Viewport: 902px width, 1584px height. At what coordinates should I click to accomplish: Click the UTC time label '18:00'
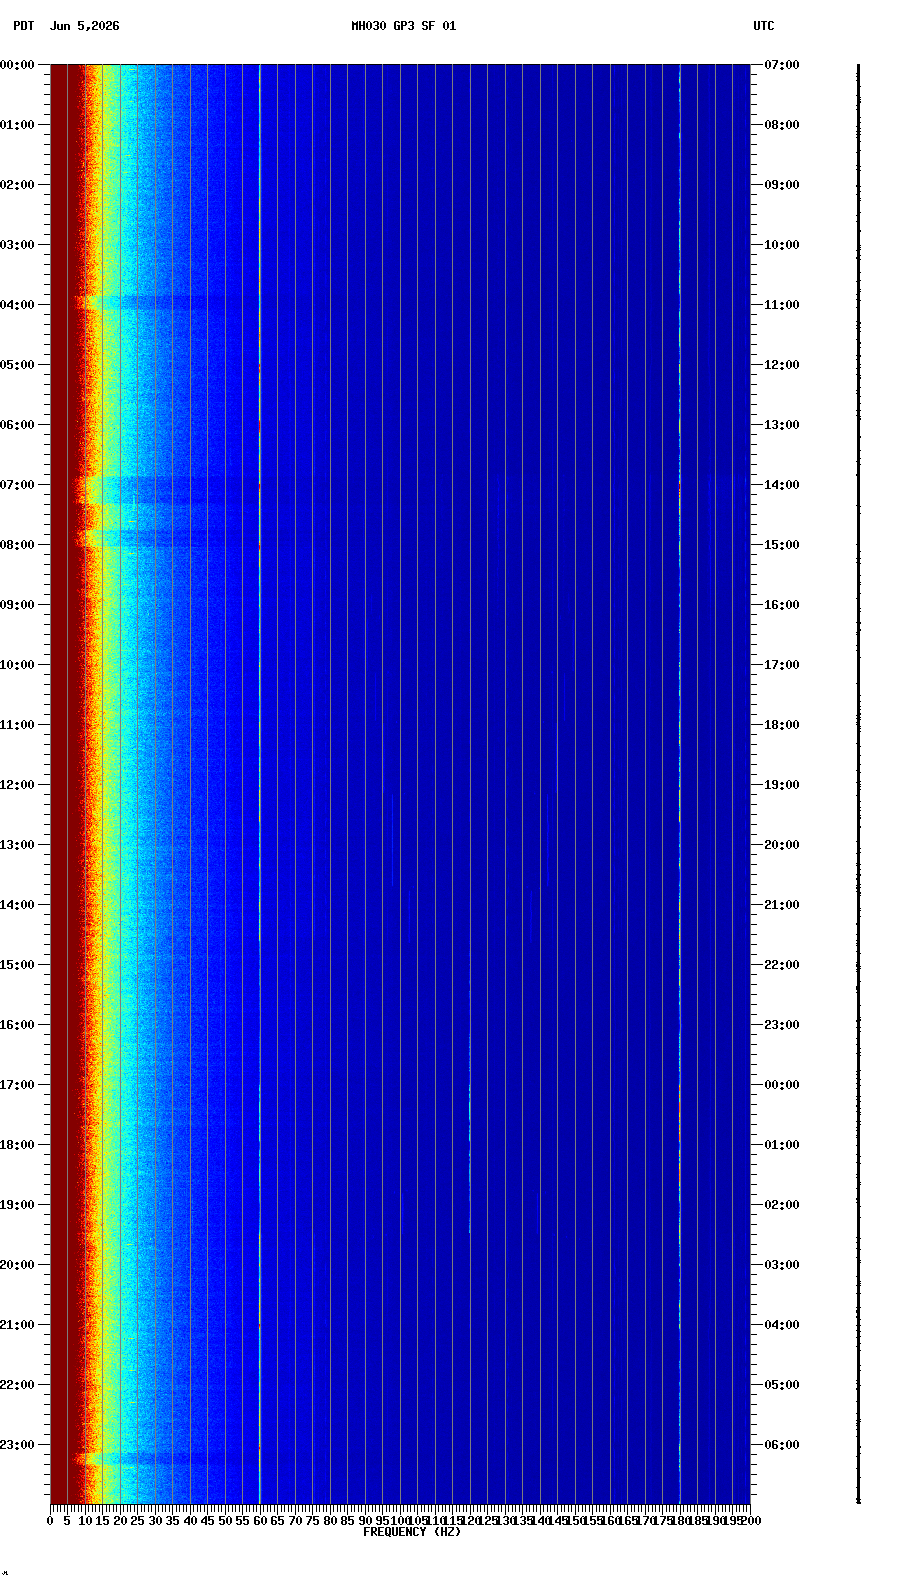point(782,725)
